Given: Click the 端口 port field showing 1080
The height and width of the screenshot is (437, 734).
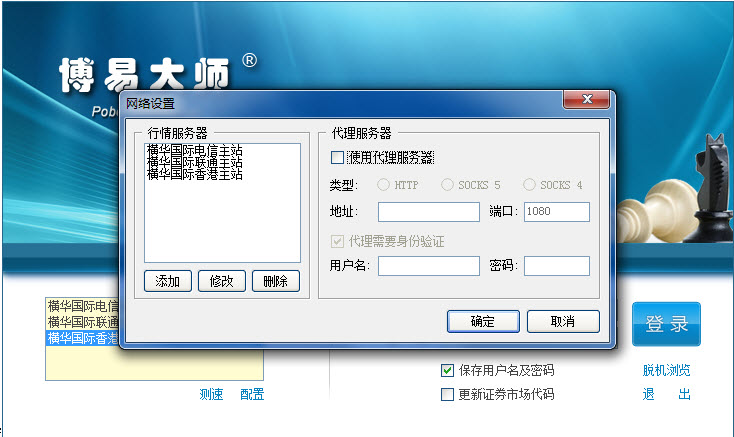Looking at the screenshot, I should pos(557,212).
